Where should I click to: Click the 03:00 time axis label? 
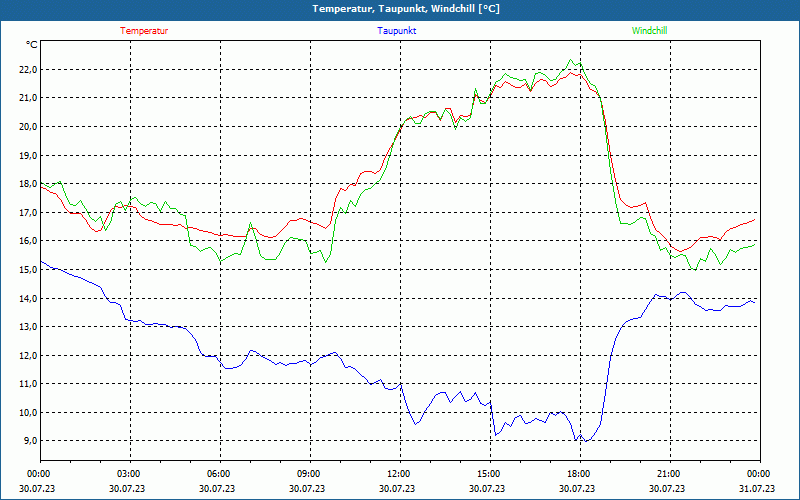[130, 474]
